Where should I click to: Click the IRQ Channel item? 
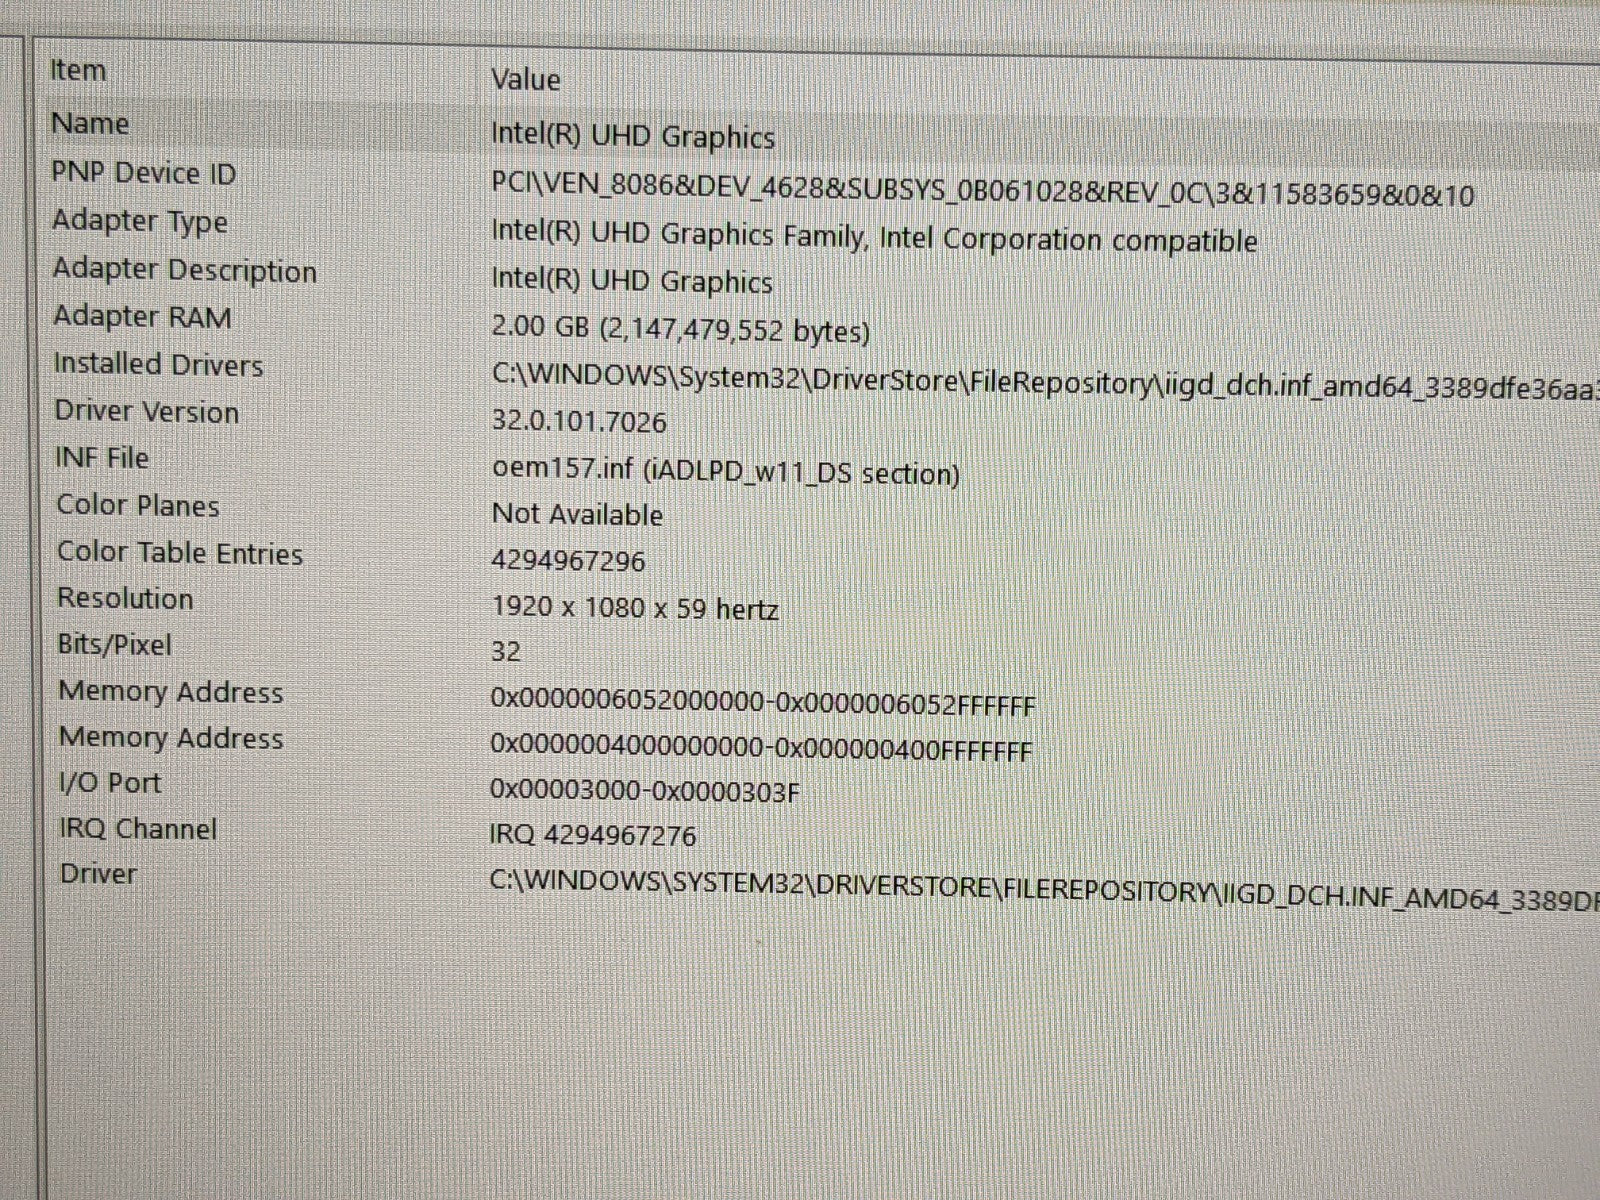tap(138, 829)
